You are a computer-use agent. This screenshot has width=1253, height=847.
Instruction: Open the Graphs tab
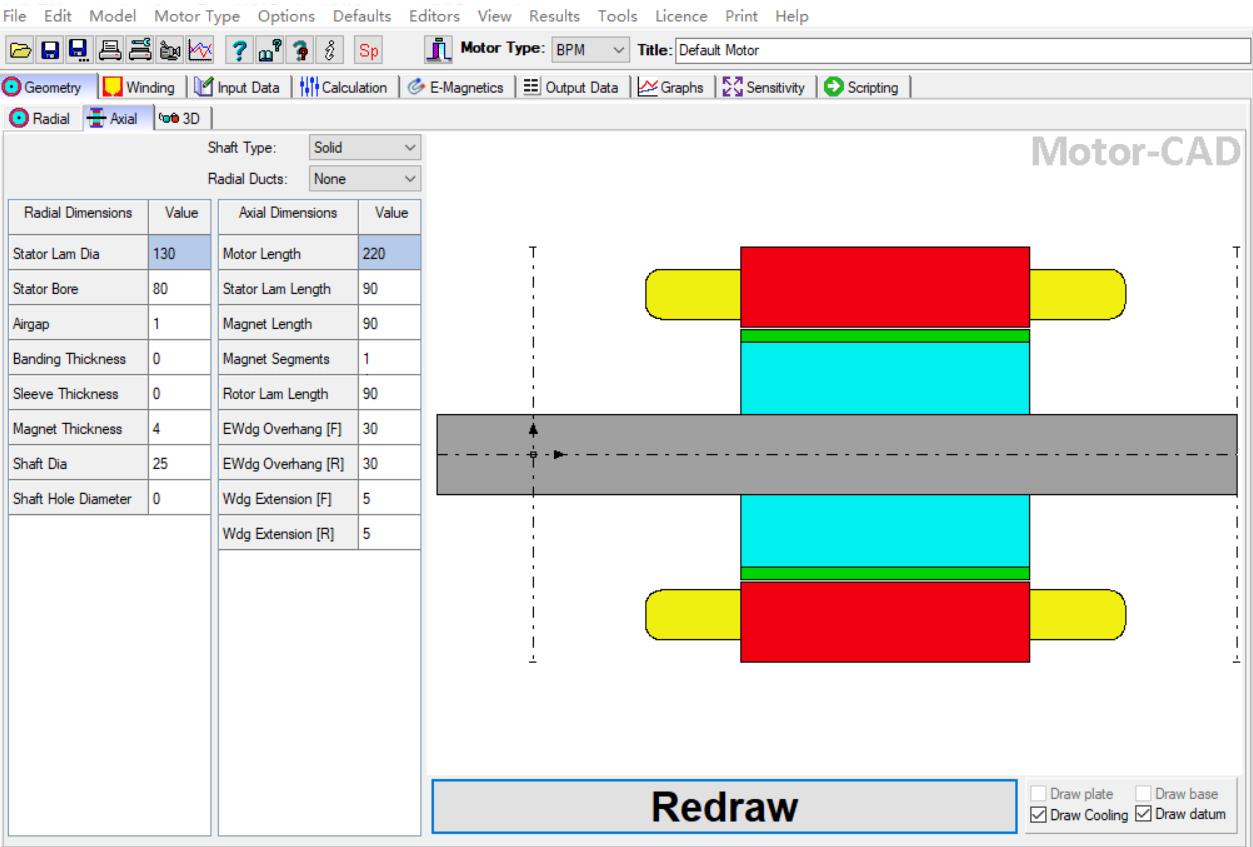[676, 87]
